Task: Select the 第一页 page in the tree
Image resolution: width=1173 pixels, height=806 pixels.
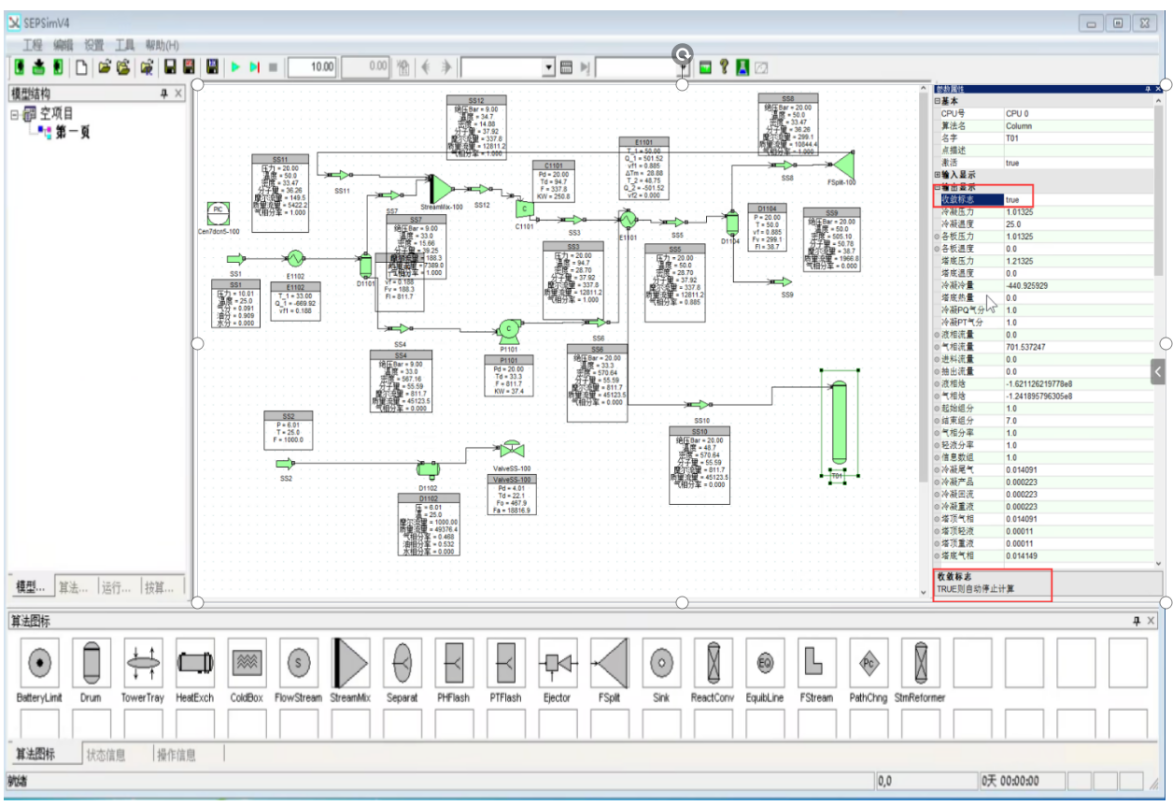Action: 73,132
